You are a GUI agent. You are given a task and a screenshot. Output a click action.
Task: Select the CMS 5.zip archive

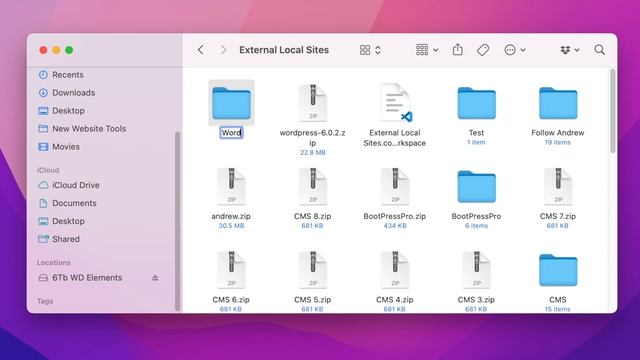[313, 270]
